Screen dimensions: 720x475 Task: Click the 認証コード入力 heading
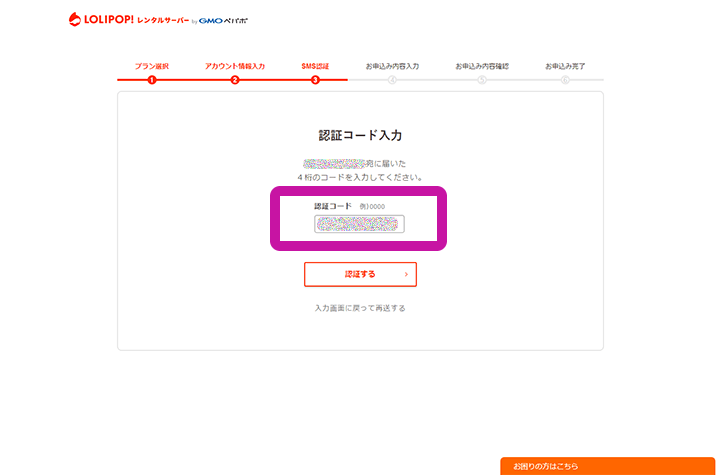click(x=360, y=135)
